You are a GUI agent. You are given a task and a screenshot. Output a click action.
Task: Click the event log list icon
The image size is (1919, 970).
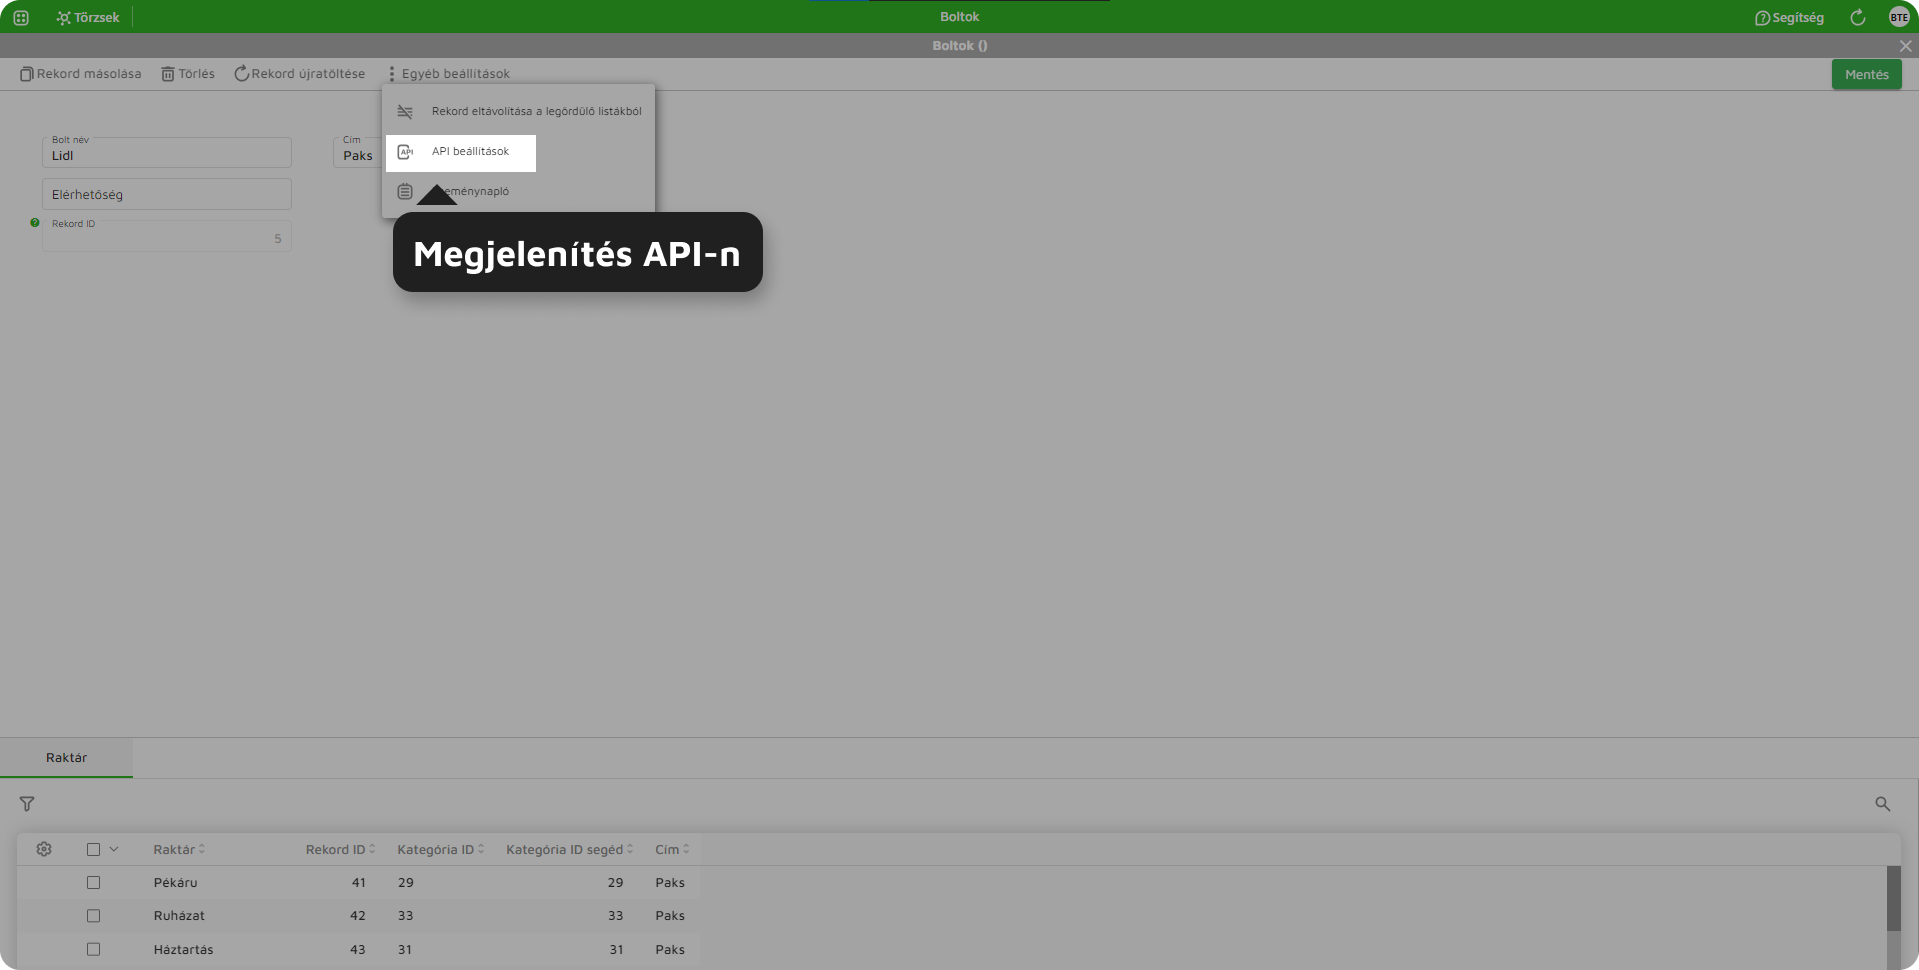(x=405, y=191)
